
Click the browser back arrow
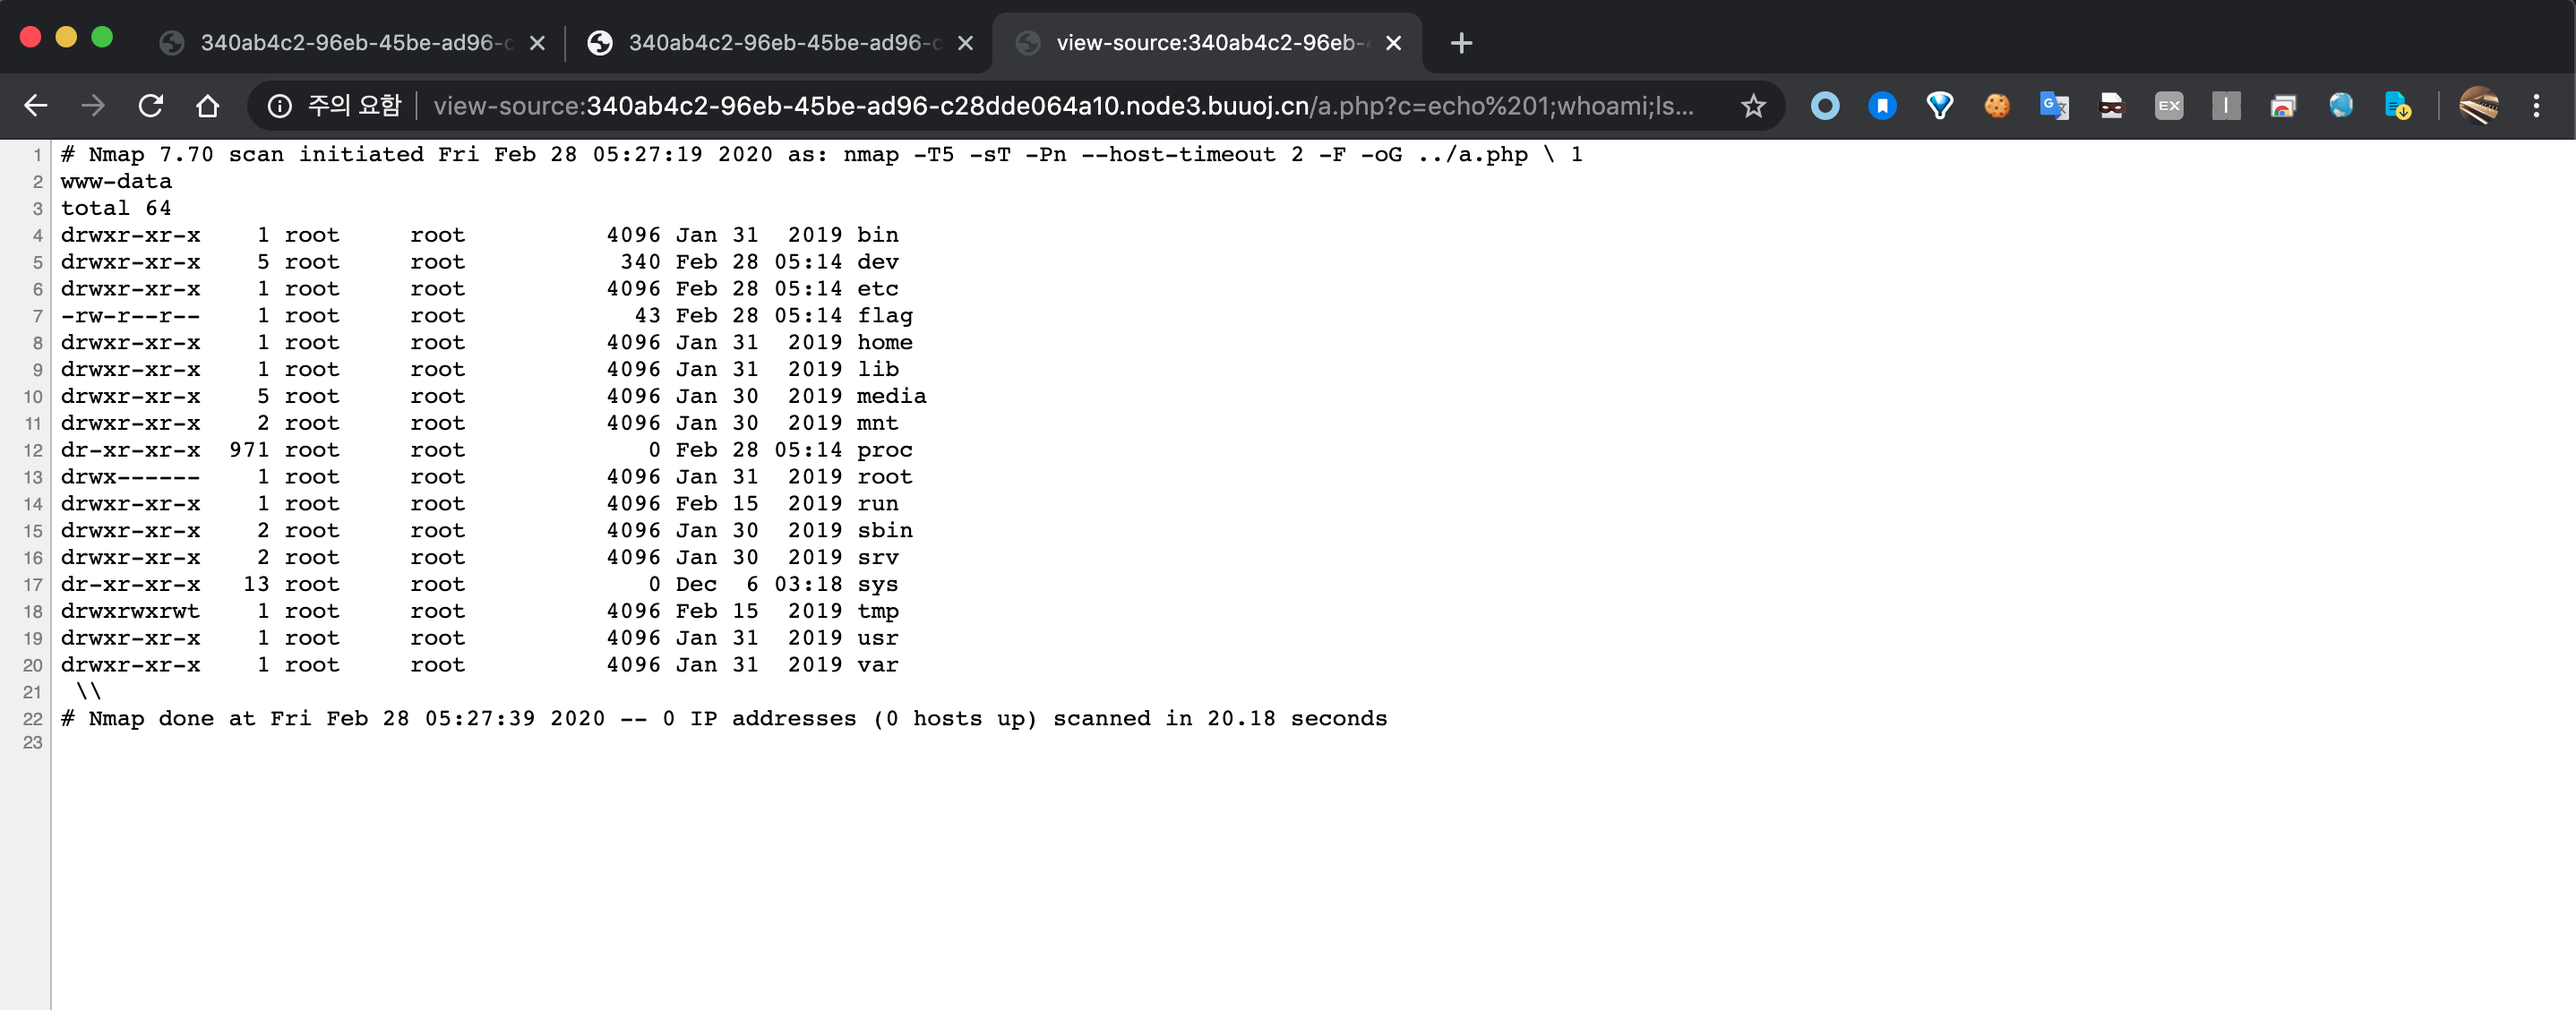(x=36, y=106)
